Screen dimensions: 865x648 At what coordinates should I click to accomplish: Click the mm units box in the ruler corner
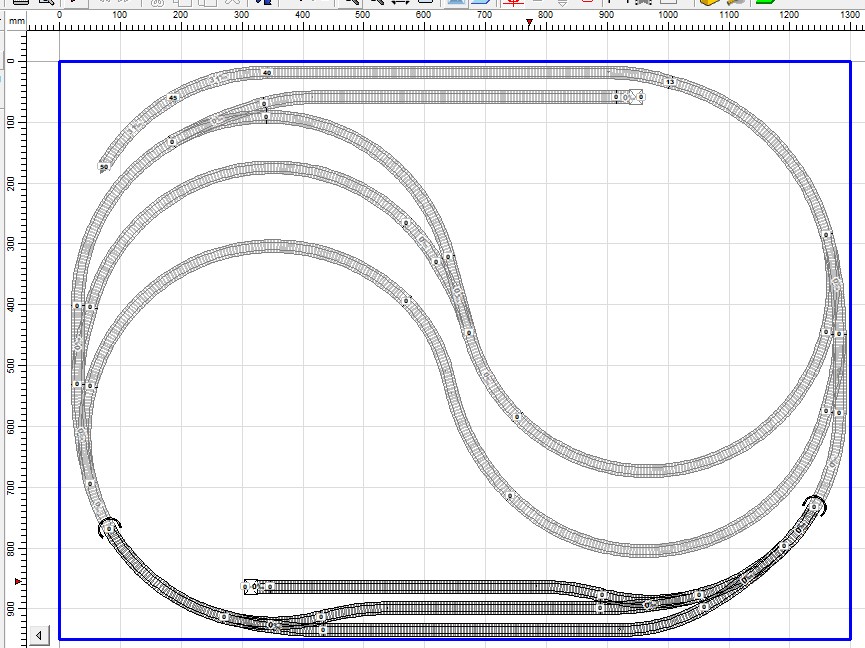point(17,20)
